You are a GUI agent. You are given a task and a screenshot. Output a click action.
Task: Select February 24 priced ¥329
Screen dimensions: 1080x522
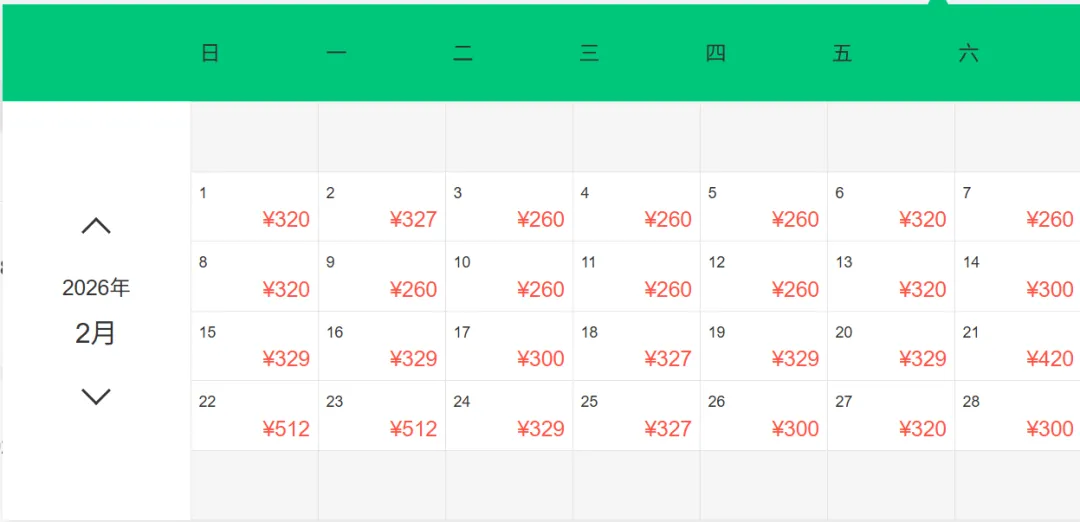click(509, 416)
